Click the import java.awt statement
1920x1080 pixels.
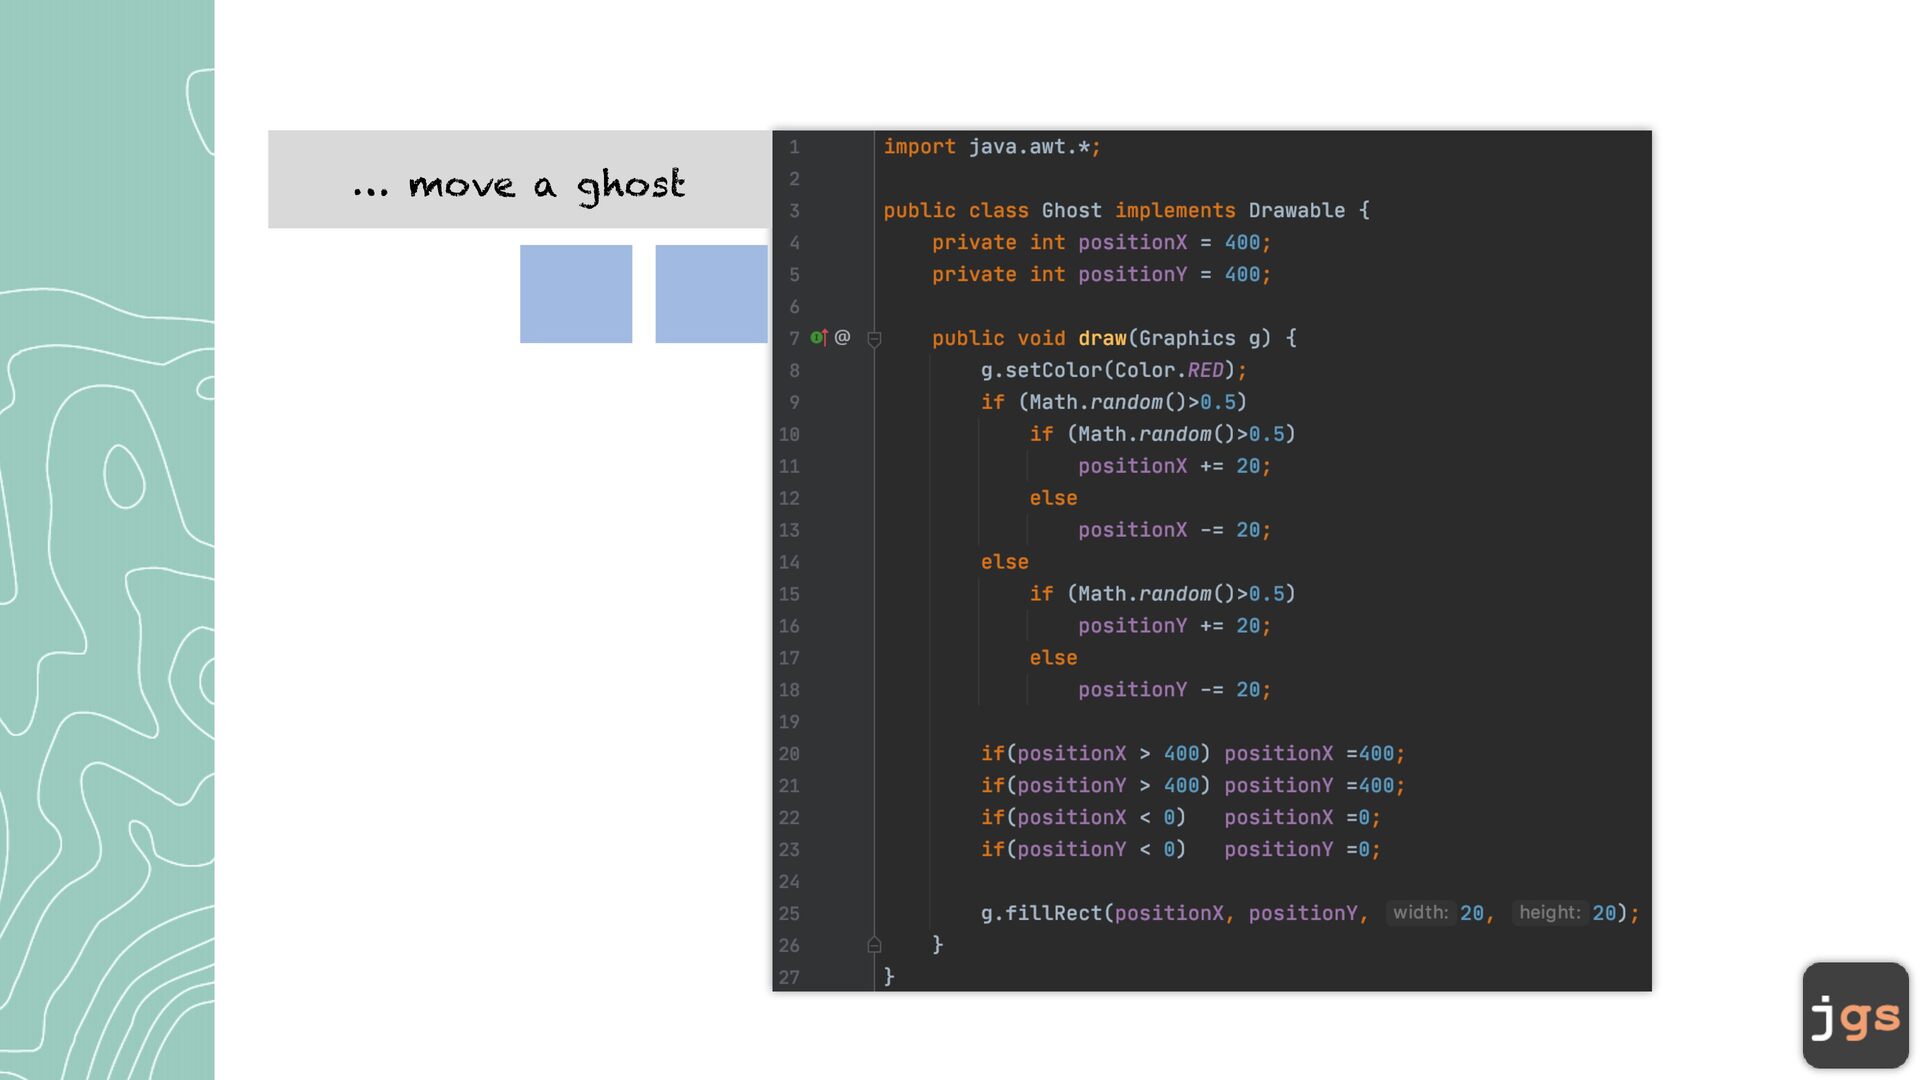click(991, 147)
